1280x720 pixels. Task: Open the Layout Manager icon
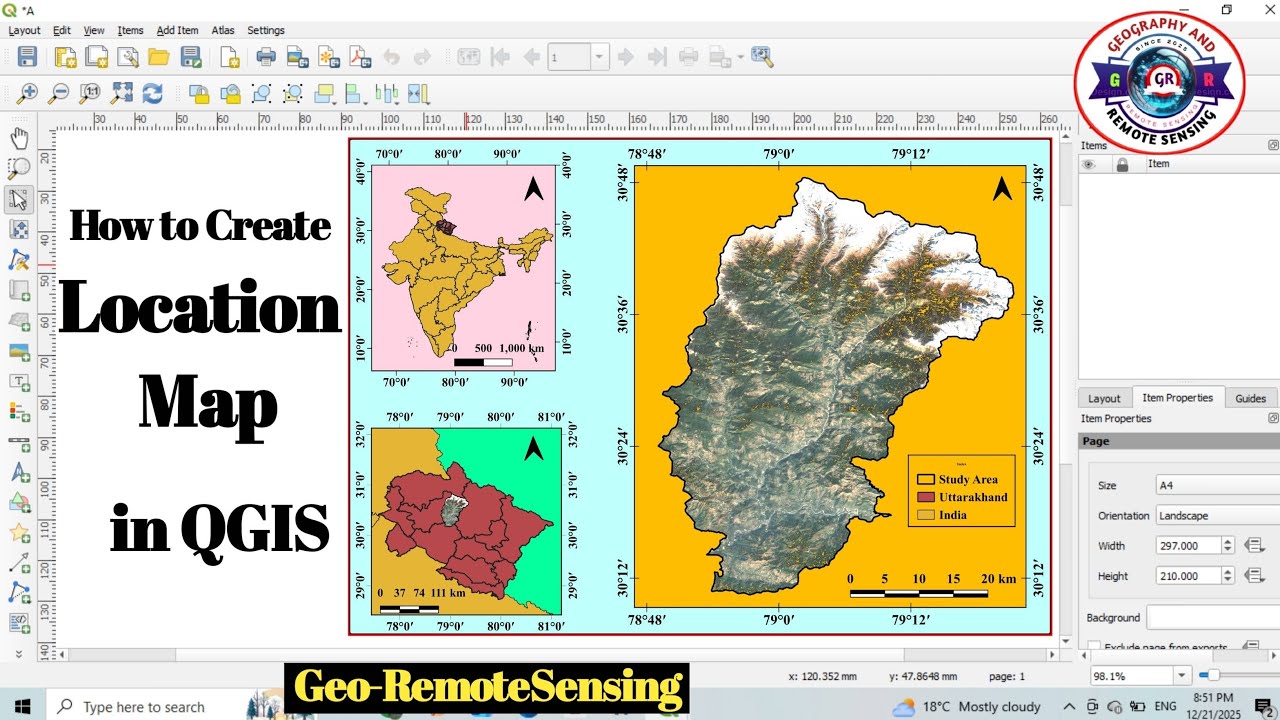coord(128,57)
